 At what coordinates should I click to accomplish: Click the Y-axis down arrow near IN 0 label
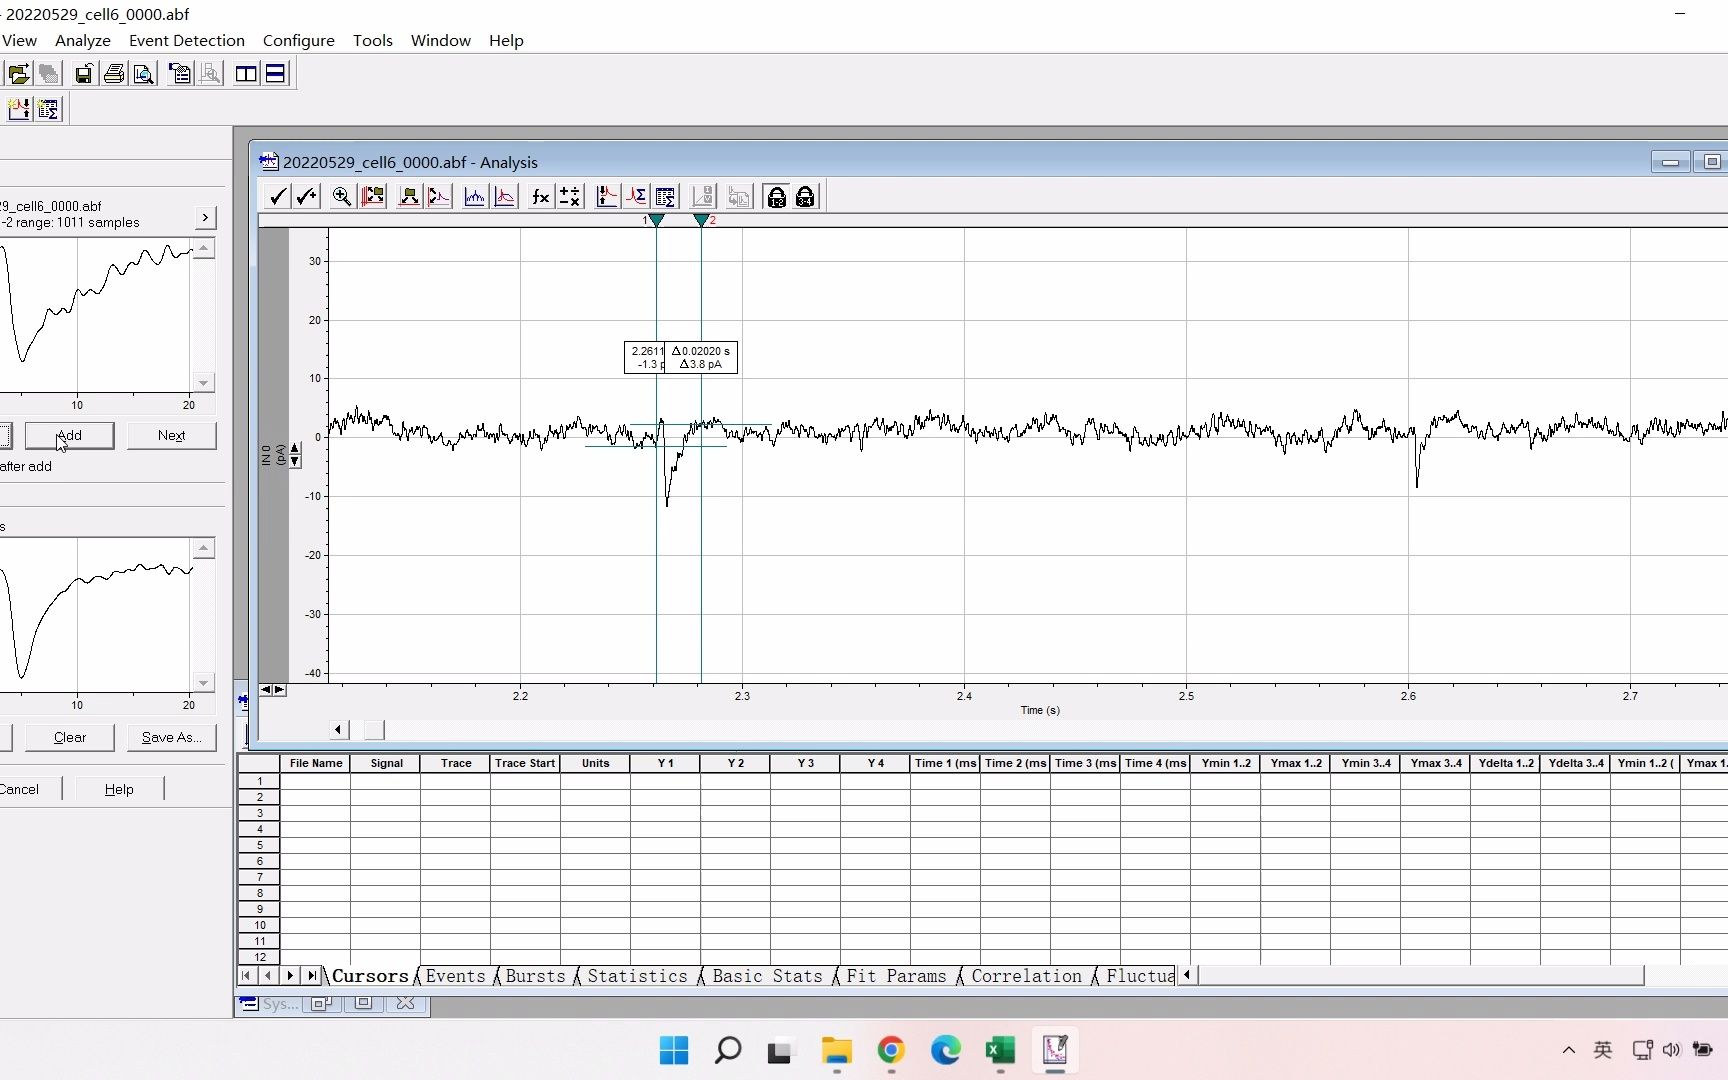point(295,461)
